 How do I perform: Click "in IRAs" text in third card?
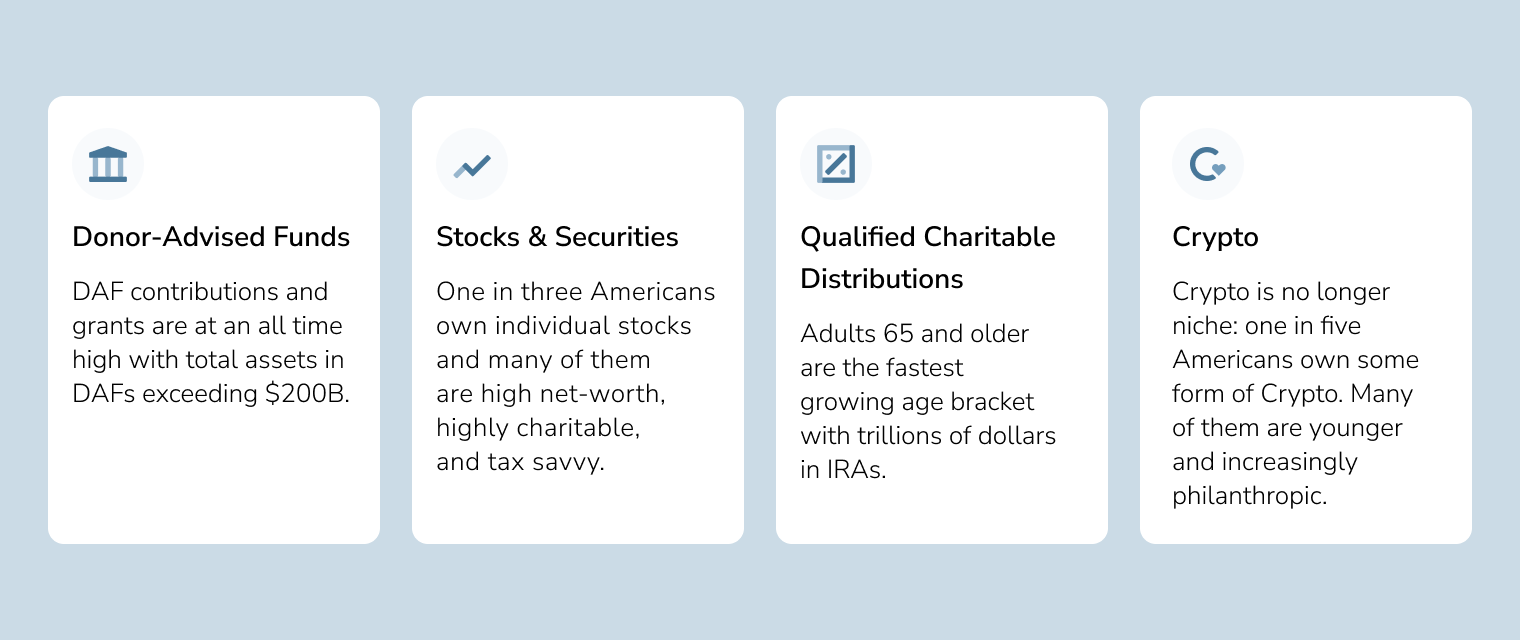click(x=843, y=469)
